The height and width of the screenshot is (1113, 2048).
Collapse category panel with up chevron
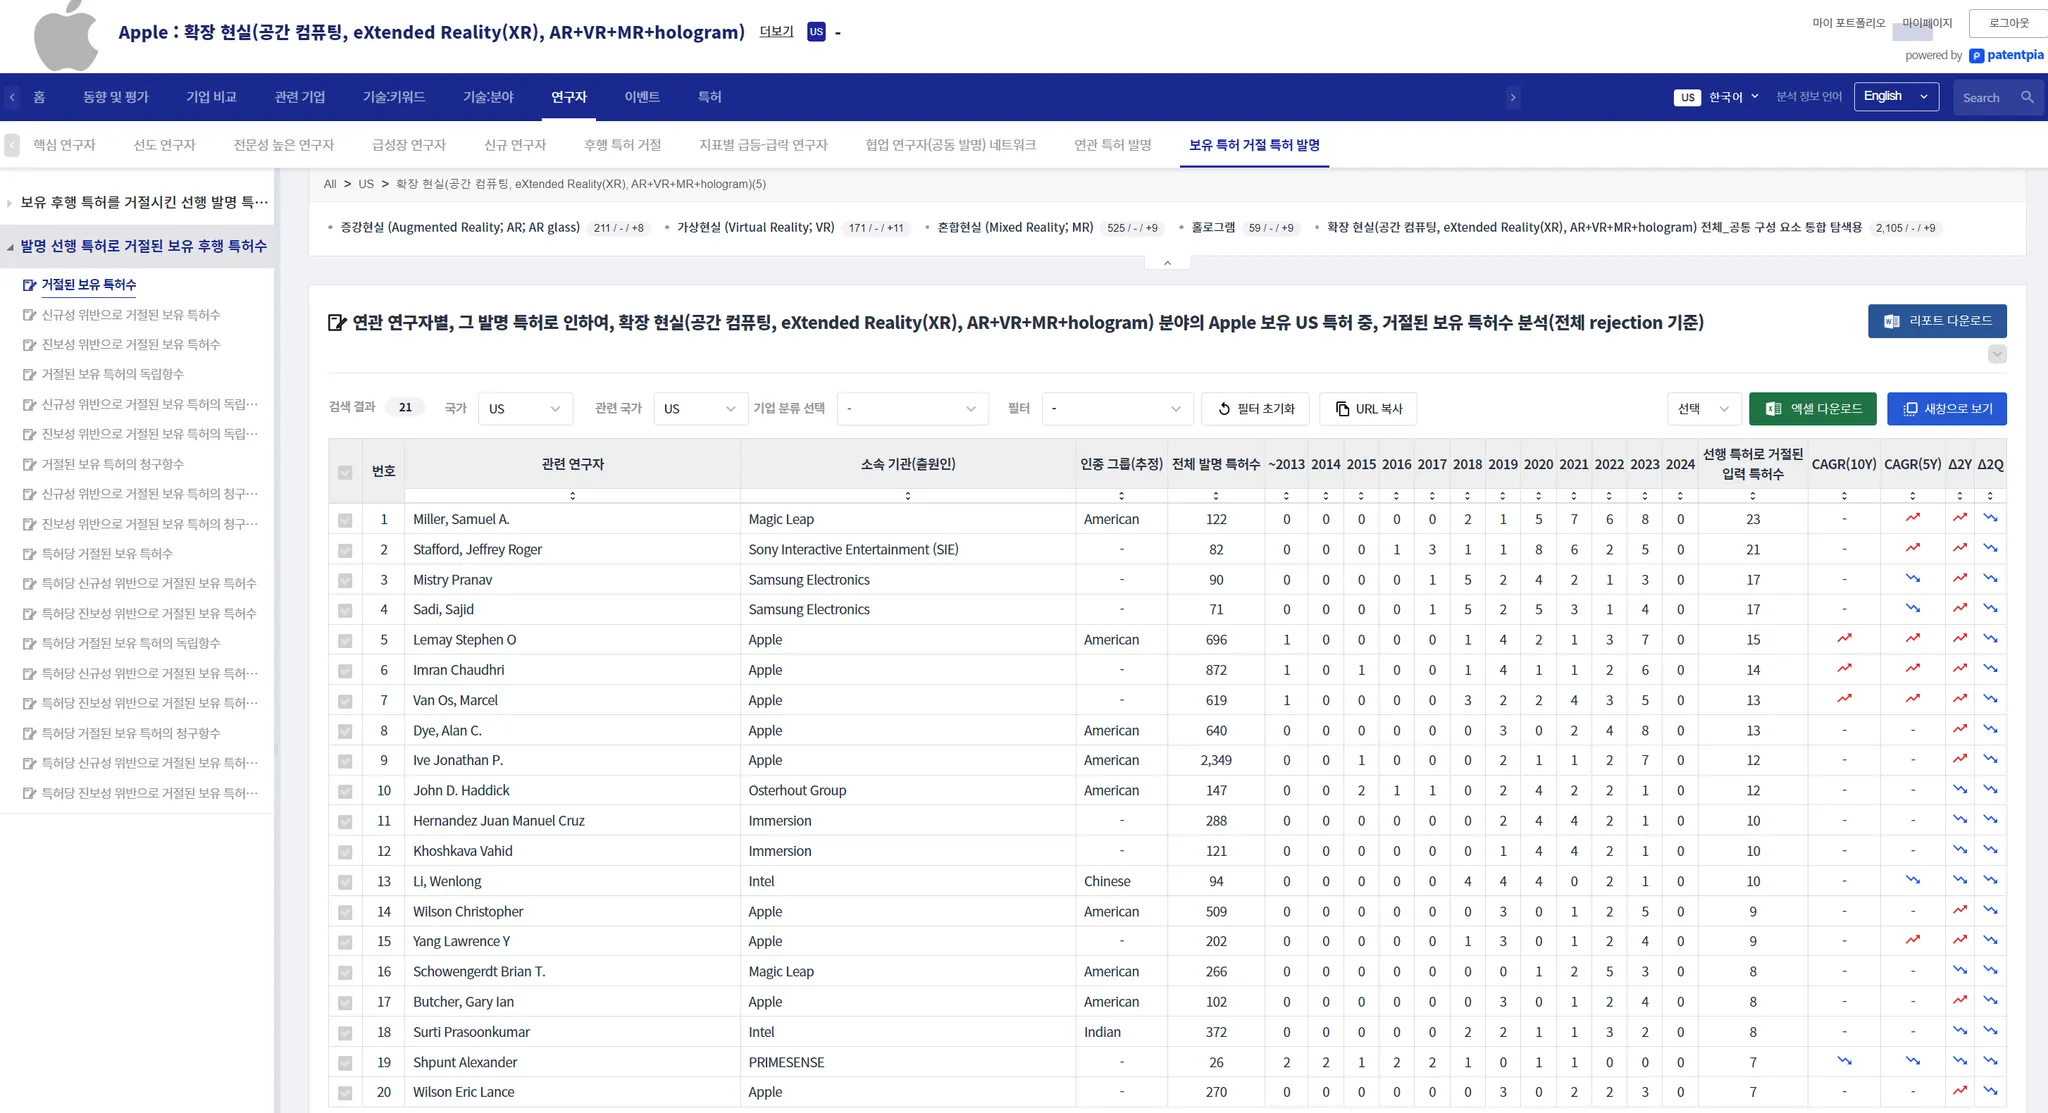pyautogui.click(x=1167, y=263)
